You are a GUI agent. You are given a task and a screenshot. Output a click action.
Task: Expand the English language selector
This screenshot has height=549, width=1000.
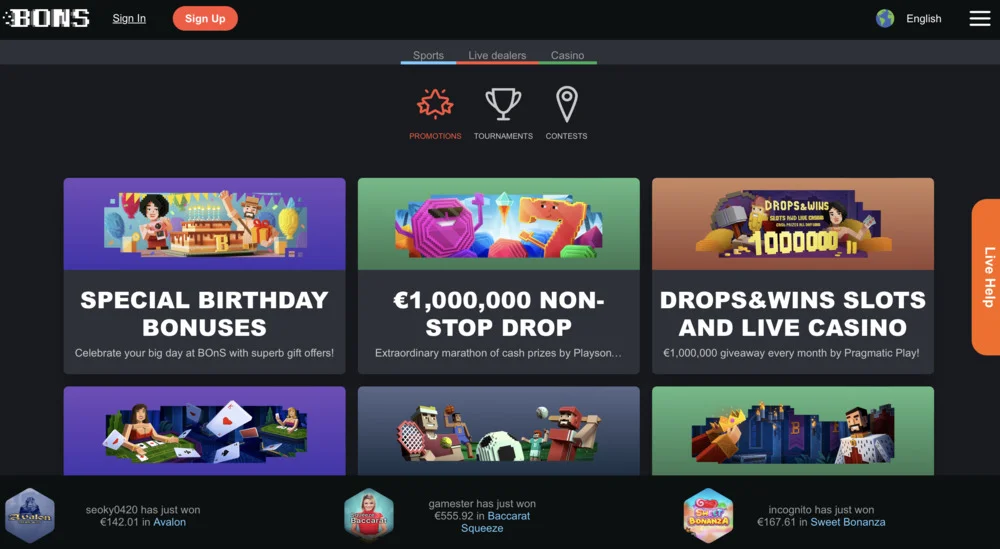[x=923, y=18]
